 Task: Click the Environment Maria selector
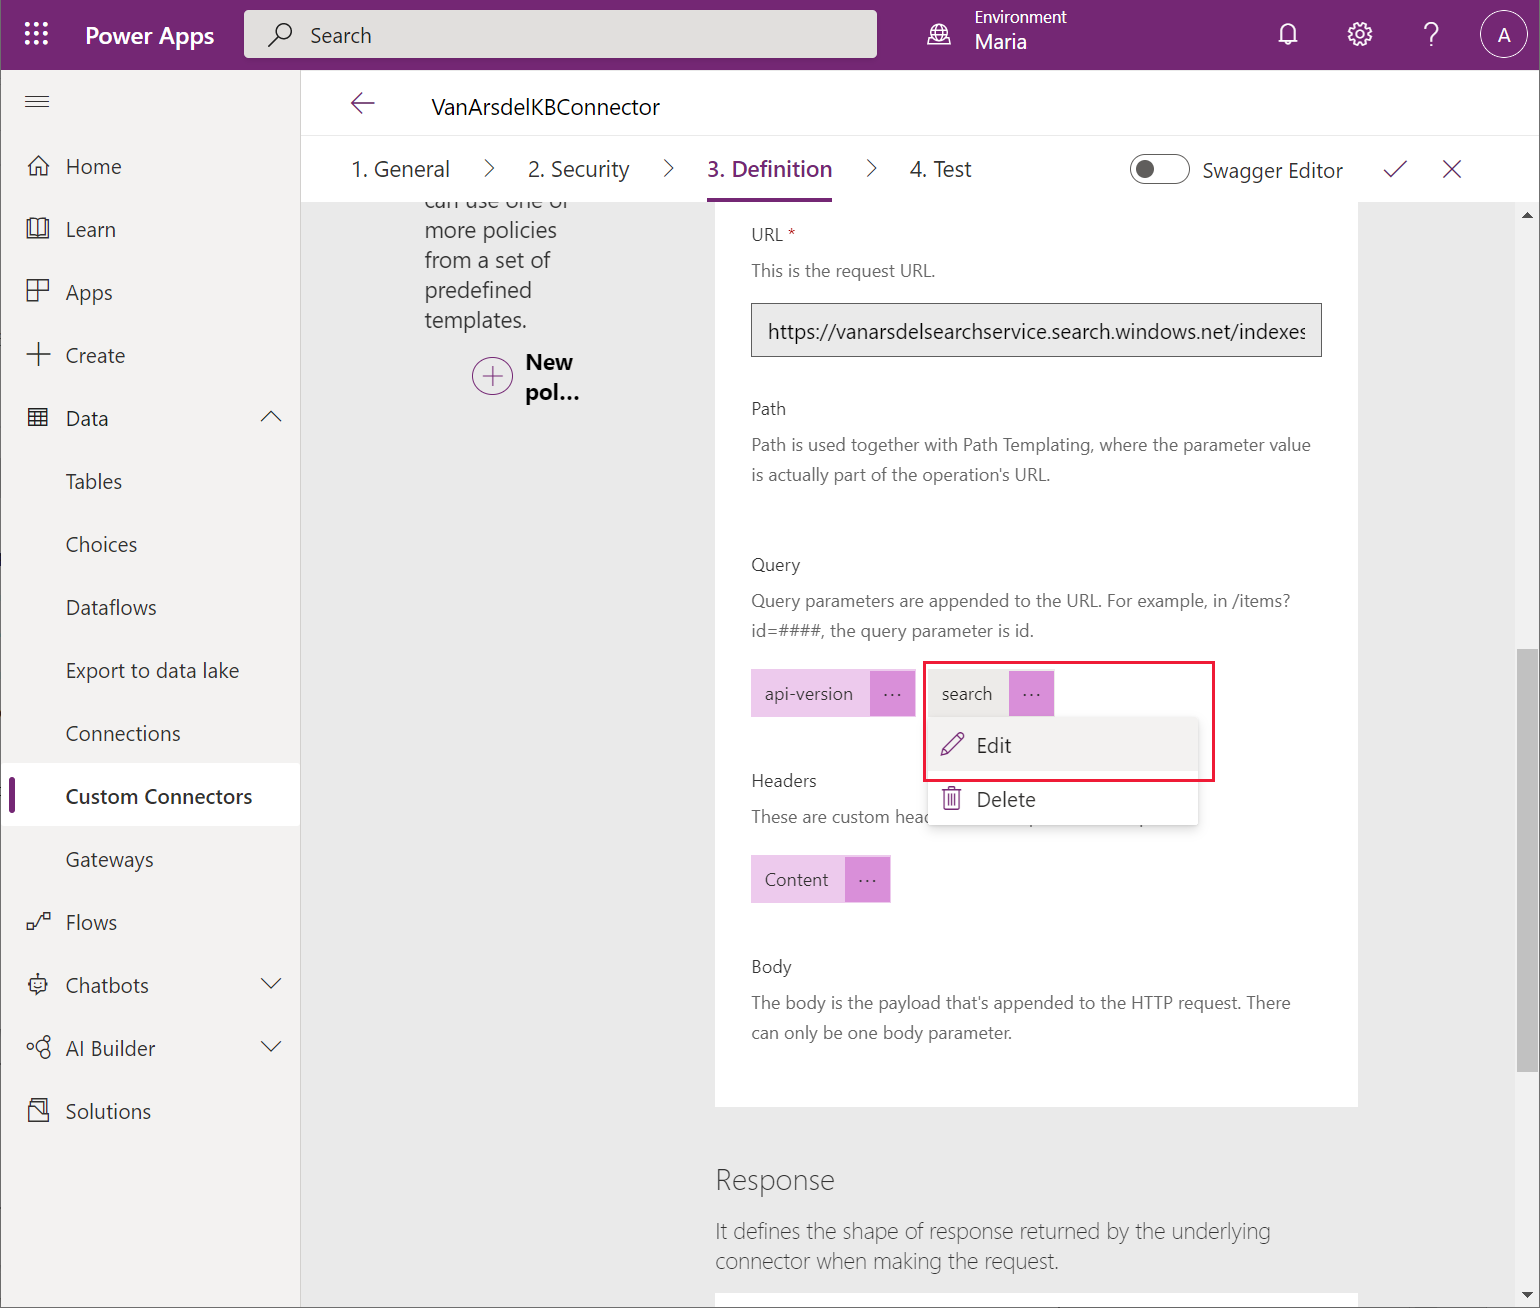997,31
